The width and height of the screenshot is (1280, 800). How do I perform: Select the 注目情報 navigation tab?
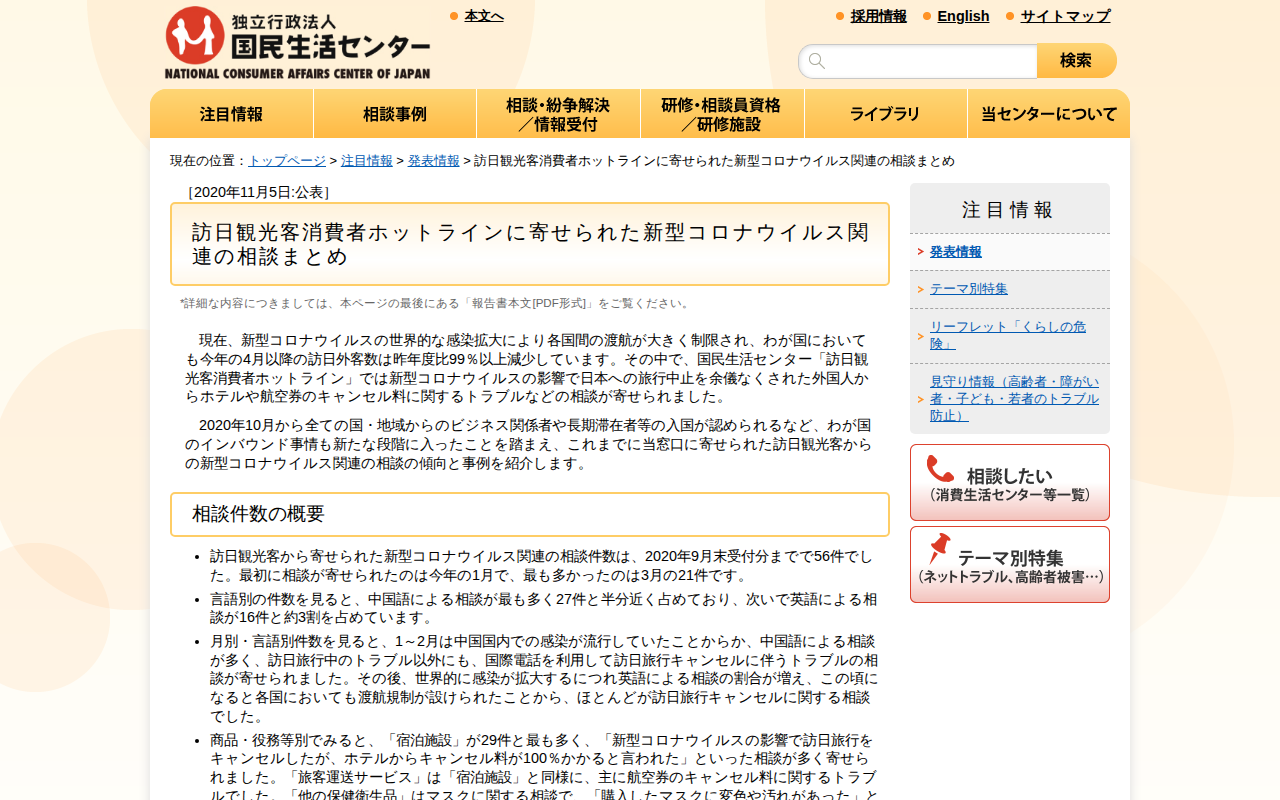coord(231,113)
